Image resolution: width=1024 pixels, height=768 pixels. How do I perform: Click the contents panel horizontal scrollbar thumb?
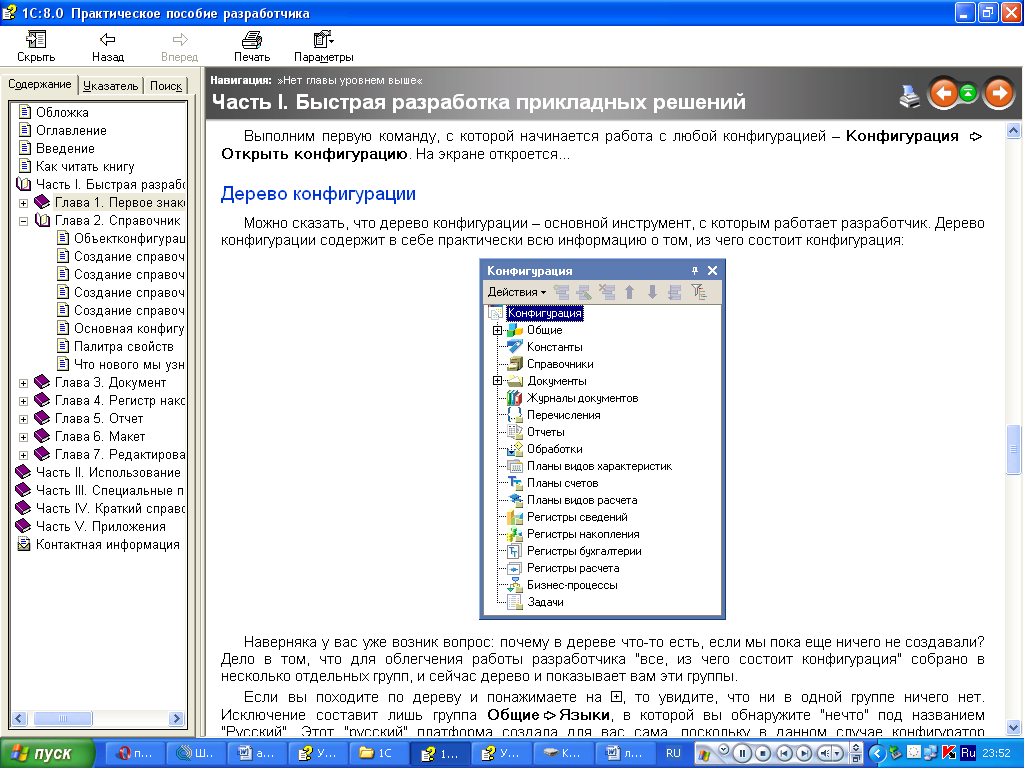pyautogui.click(x=63, y=718)
